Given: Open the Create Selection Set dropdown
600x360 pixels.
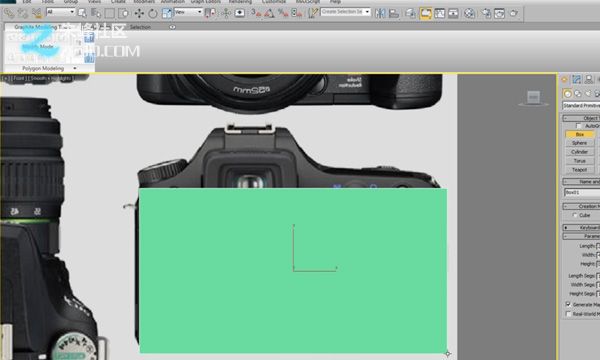Looking at the screenshot, I should 346,12.
